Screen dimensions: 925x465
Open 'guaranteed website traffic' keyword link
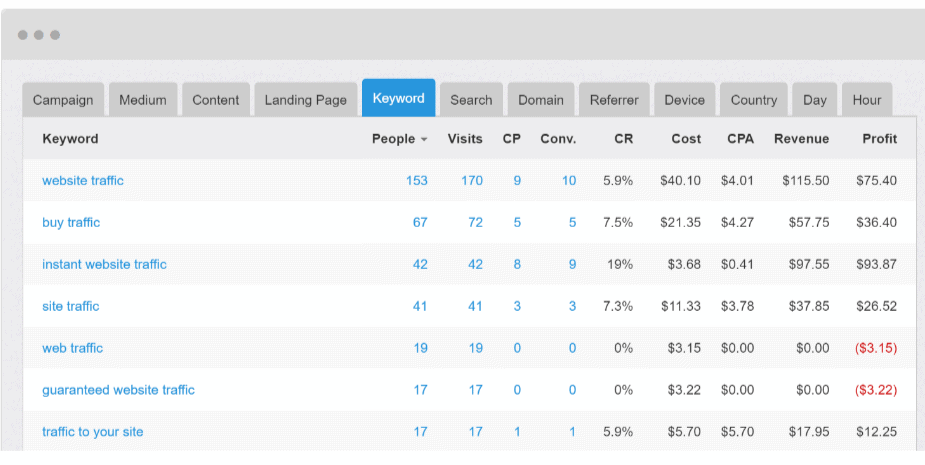(x=118, y=390)
